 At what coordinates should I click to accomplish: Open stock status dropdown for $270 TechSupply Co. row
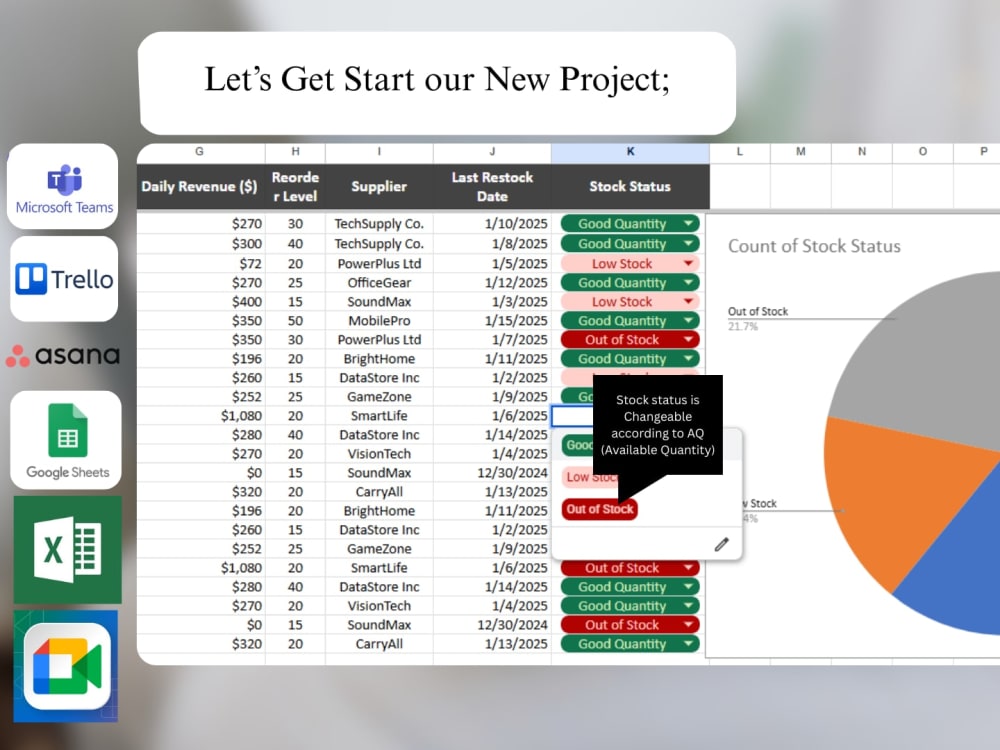(688, 223)
